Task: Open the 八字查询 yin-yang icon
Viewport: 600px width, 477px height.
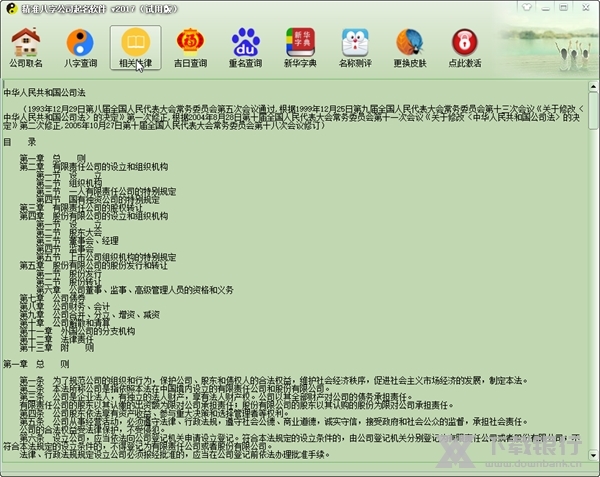Action: [x=80, y=47]
